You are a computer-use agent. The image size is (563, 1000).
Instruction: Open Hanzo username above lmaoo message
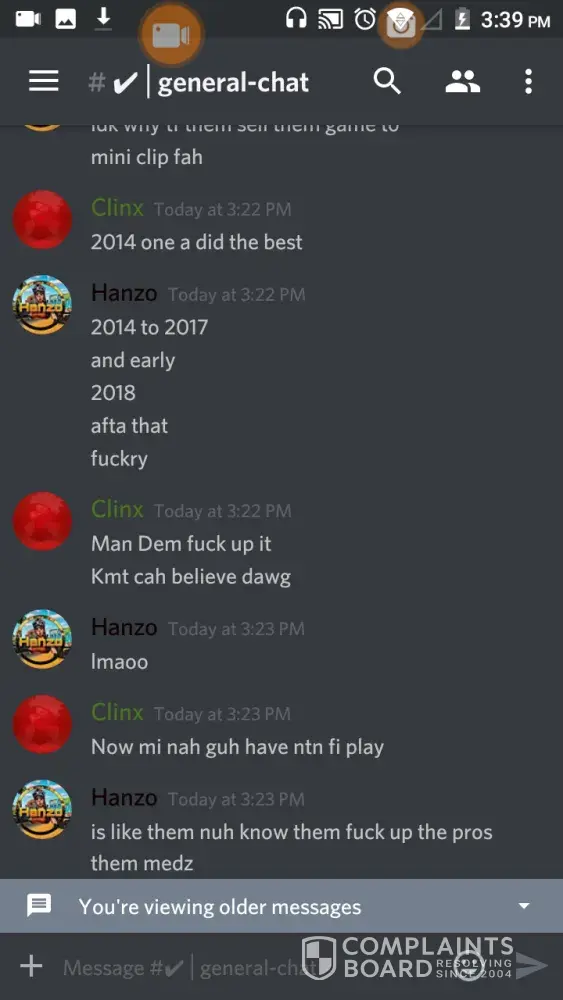click(x=124, y=628)
